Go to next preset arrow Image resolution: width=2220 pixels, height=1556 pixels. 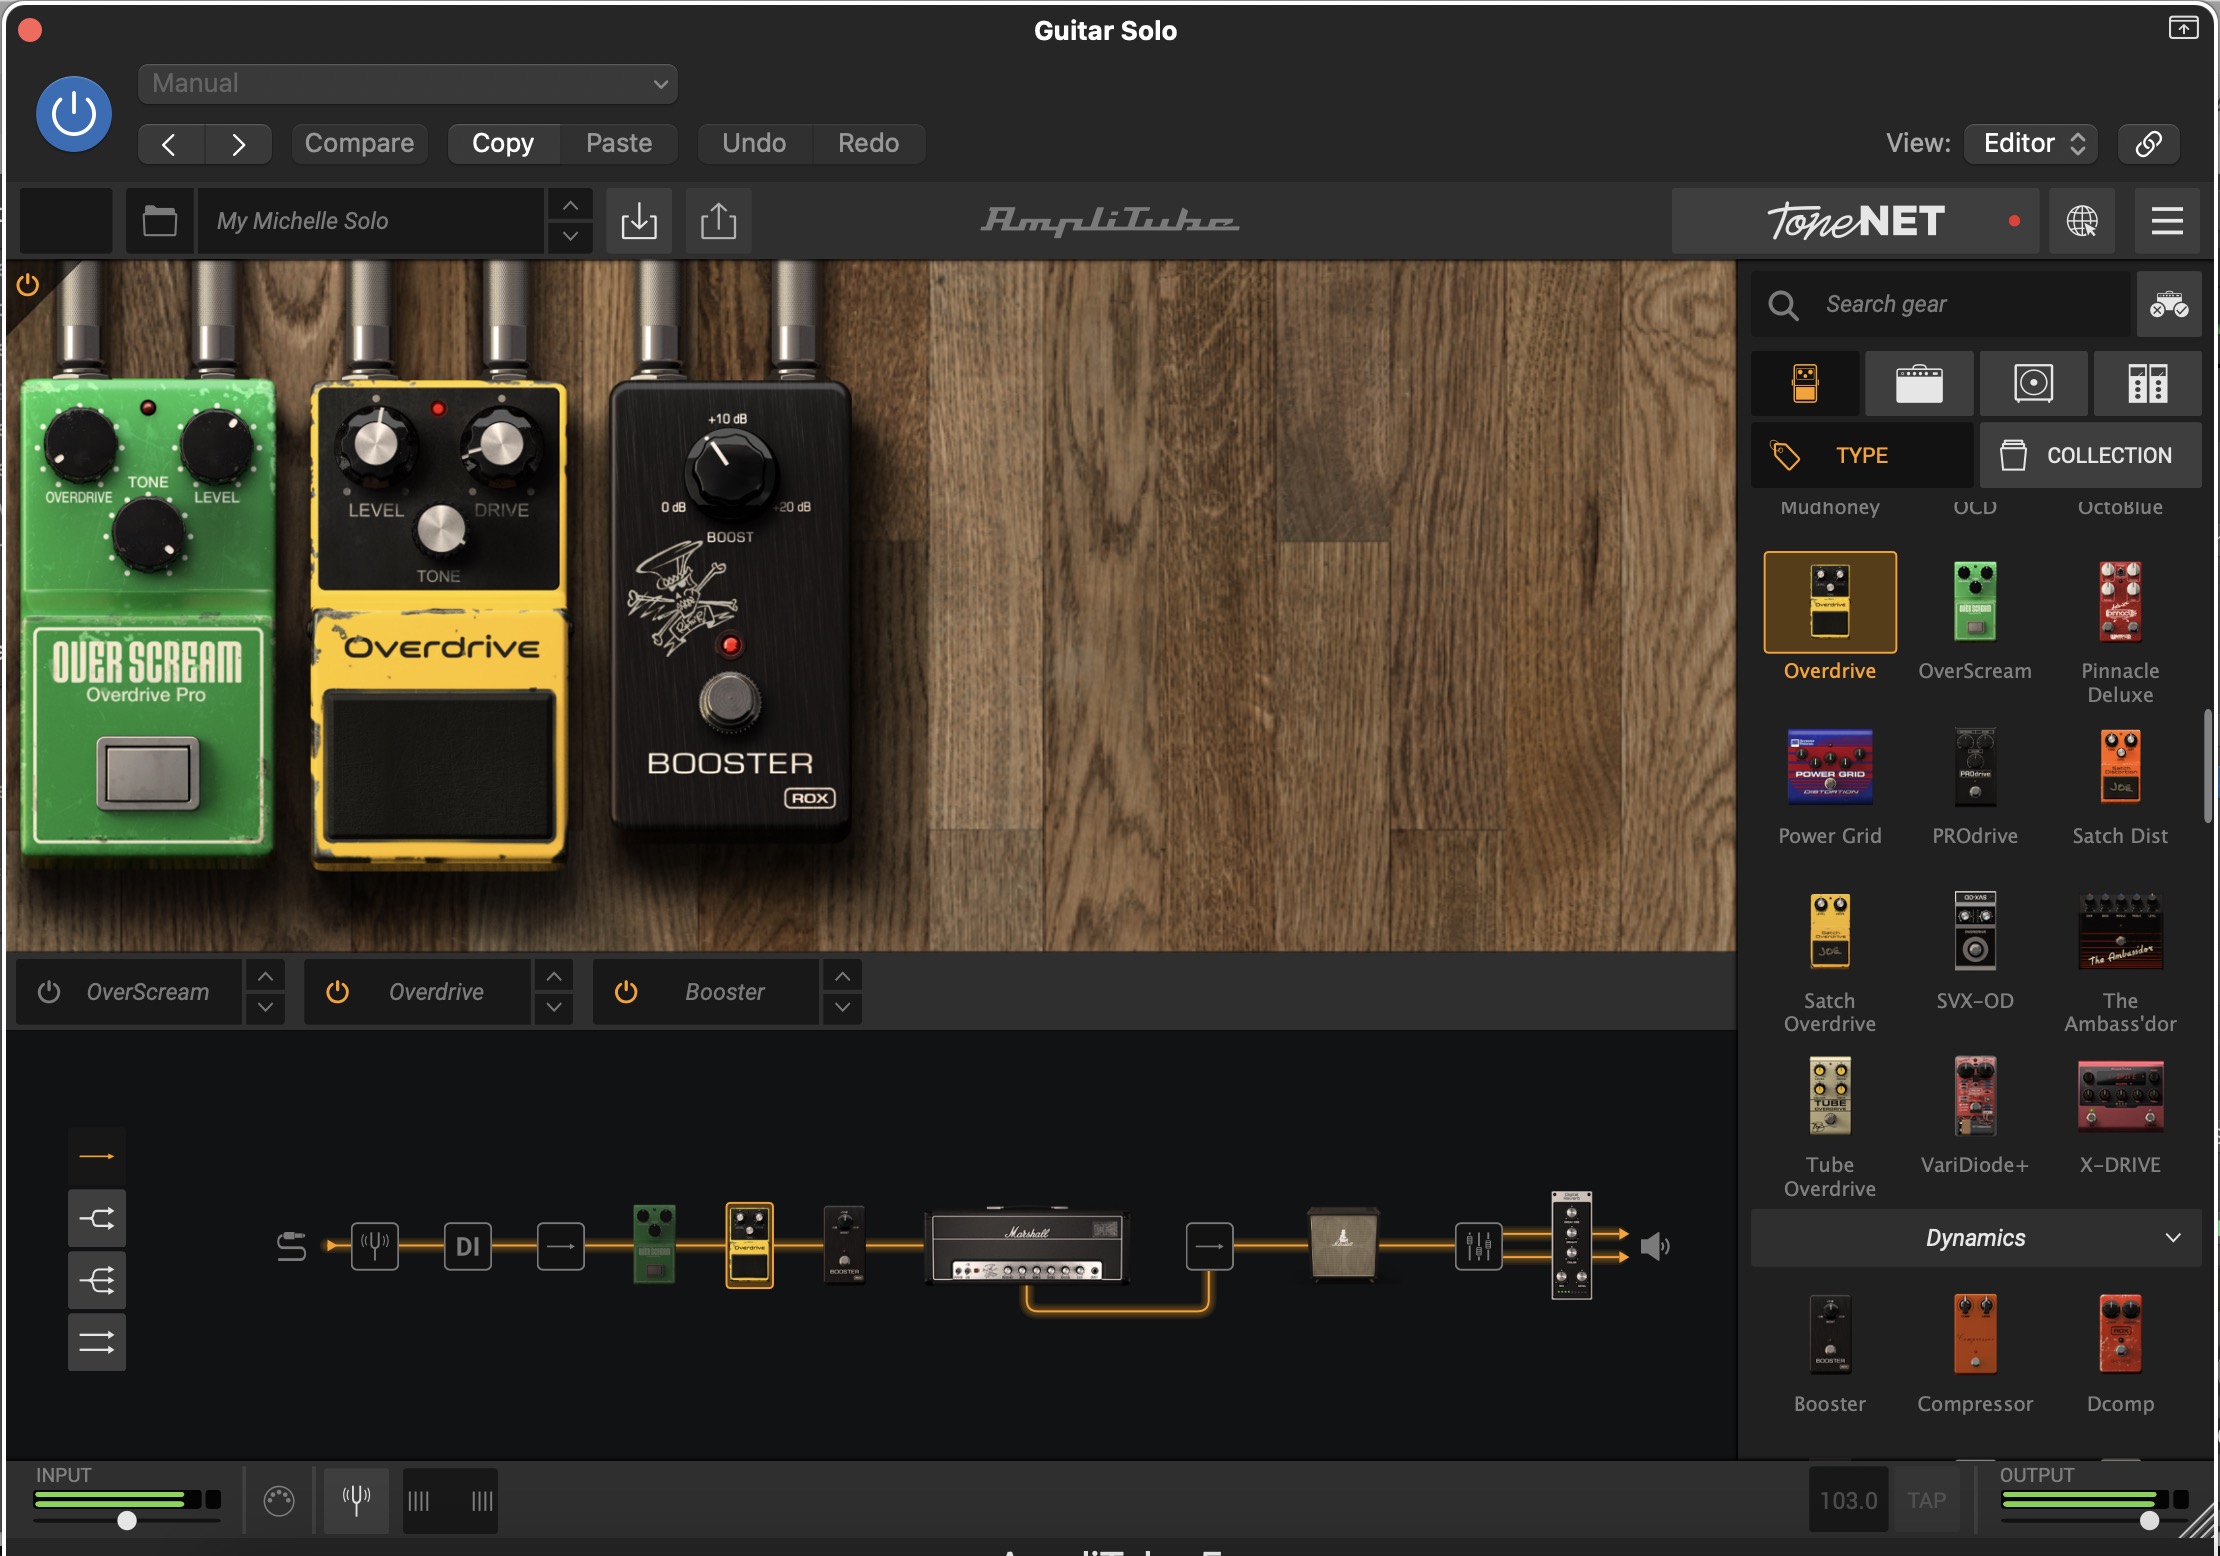point(238,144)
